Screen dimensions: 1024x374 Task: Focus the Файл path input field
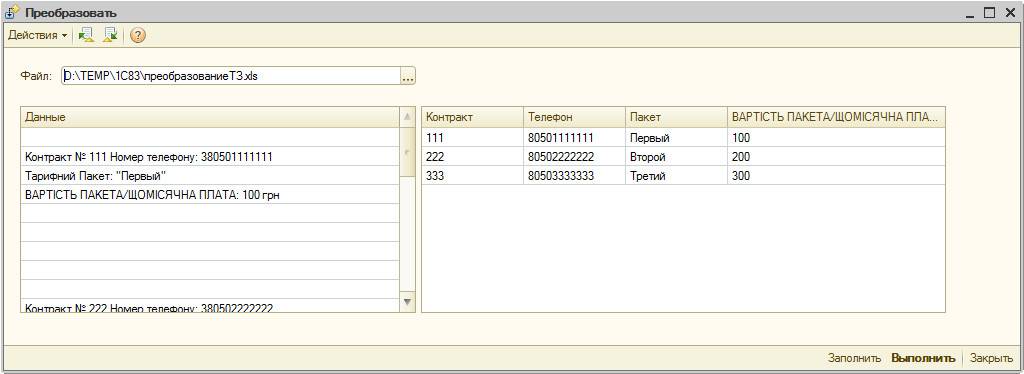pos(231,76)
